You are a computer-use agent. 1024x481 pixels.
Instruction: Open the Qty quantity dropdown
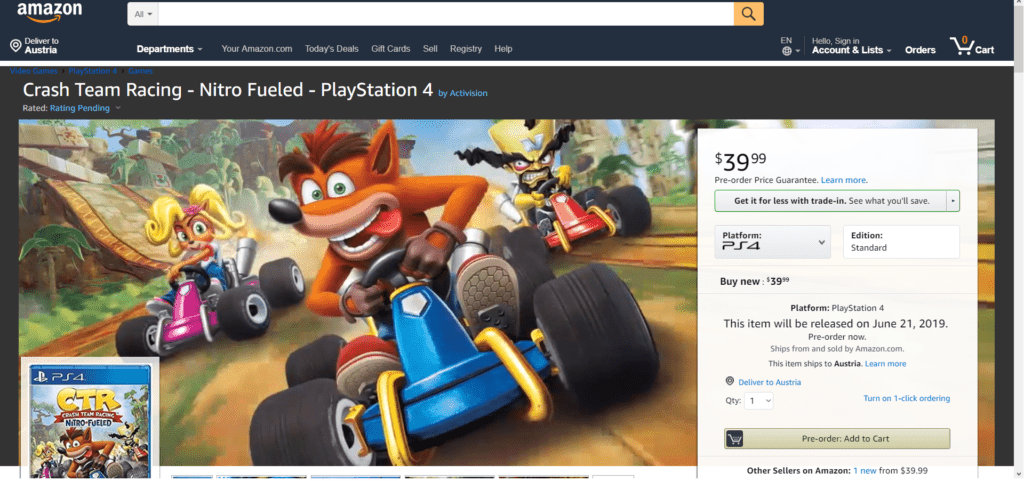pos(759,401)
